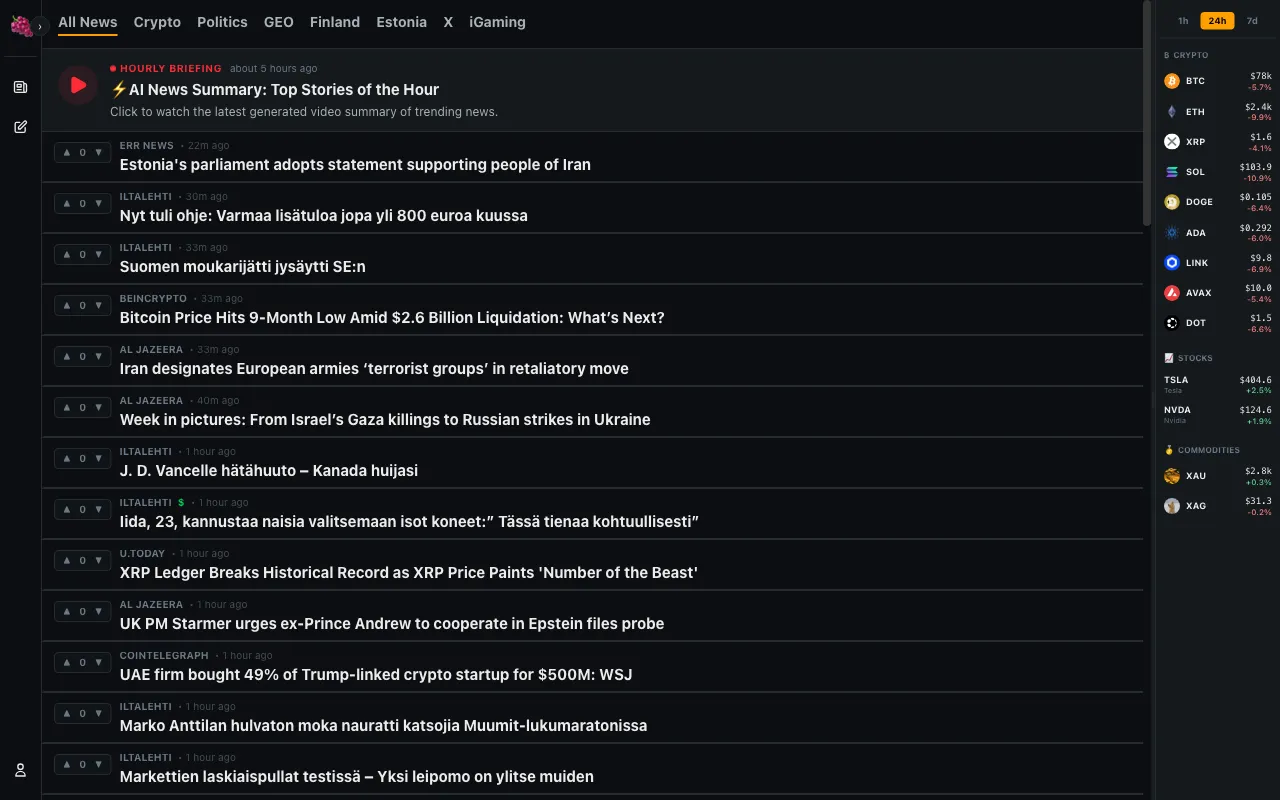Downvote the UK PM Starmer story
The width and height of the screenshot is (1280, 800).
(98, 612)
